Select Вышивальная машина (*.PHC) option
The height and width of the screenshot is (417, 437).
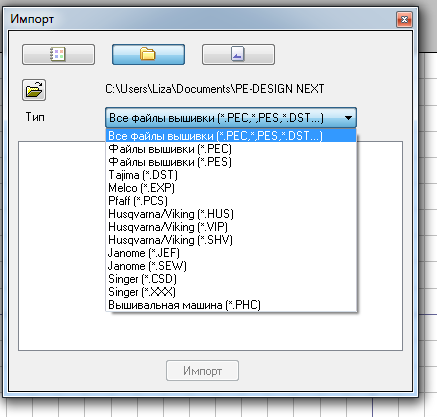coord(231,305)
